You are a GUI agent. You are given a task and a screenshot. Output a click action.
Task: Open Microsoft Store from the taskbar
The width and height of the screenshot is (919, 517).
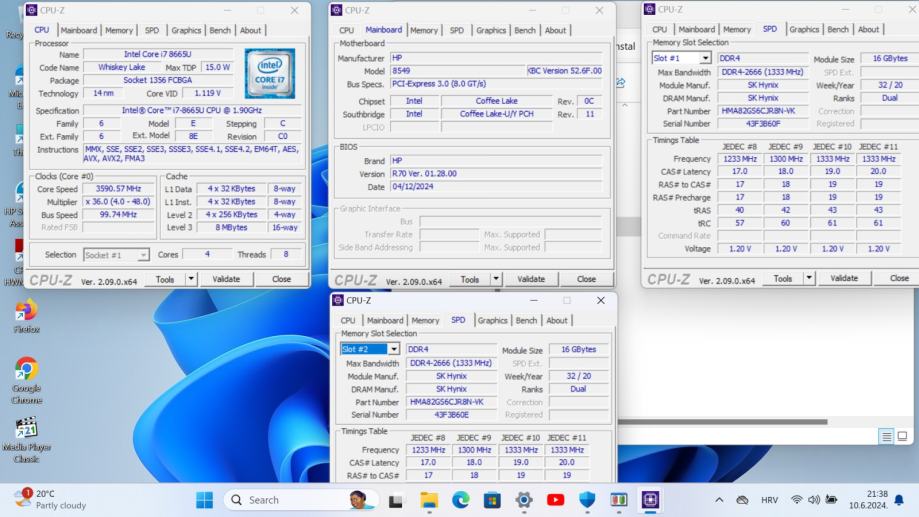[x=492, y=500]
